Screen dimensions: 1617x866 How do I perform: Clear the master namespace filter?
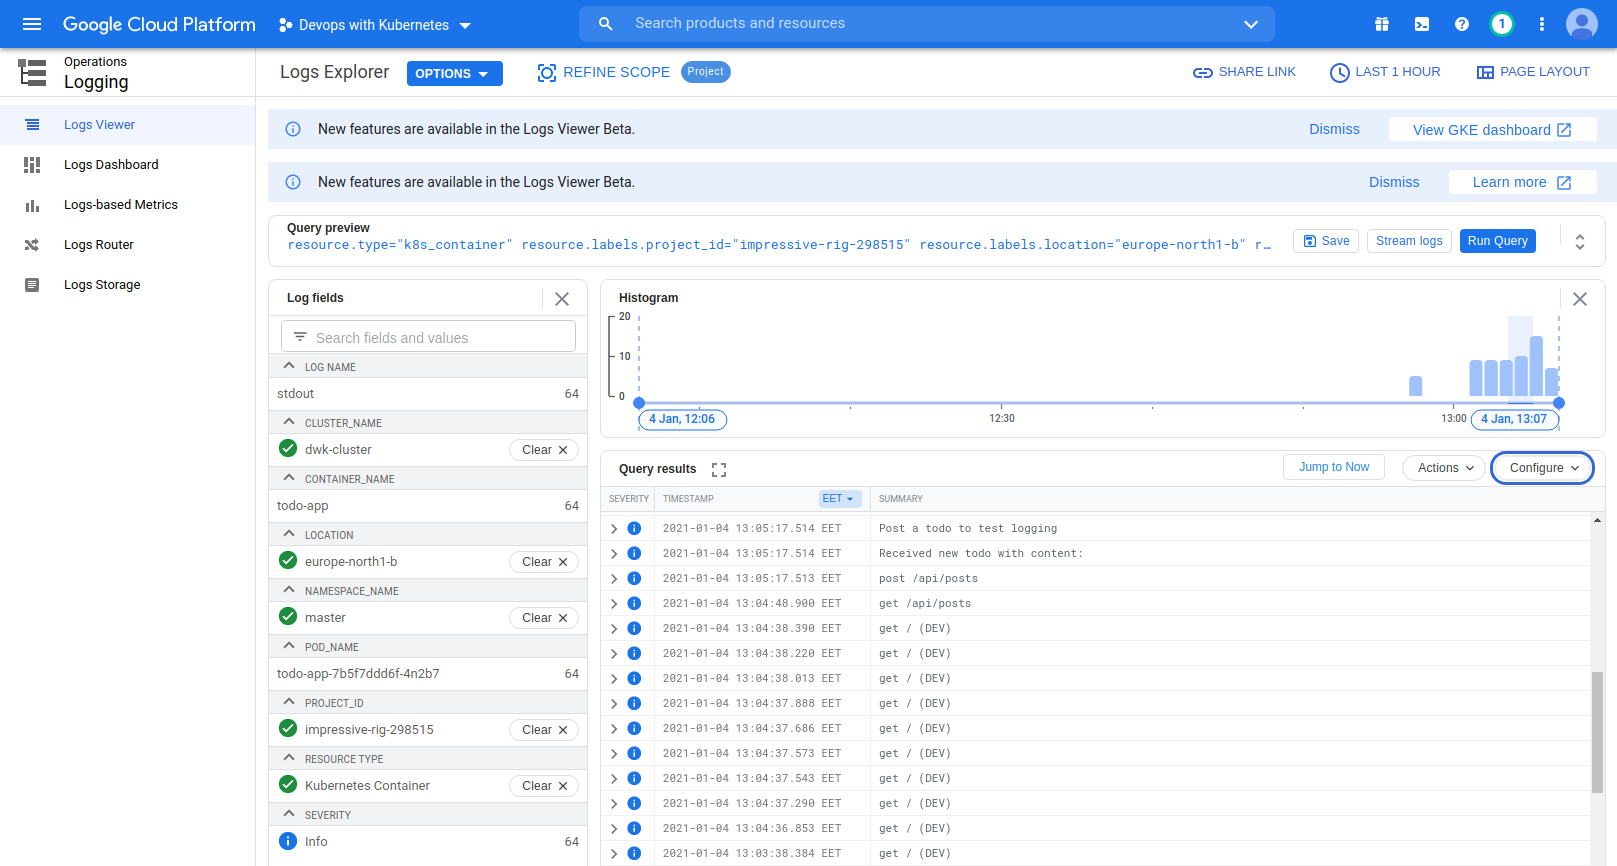(544, 618)
